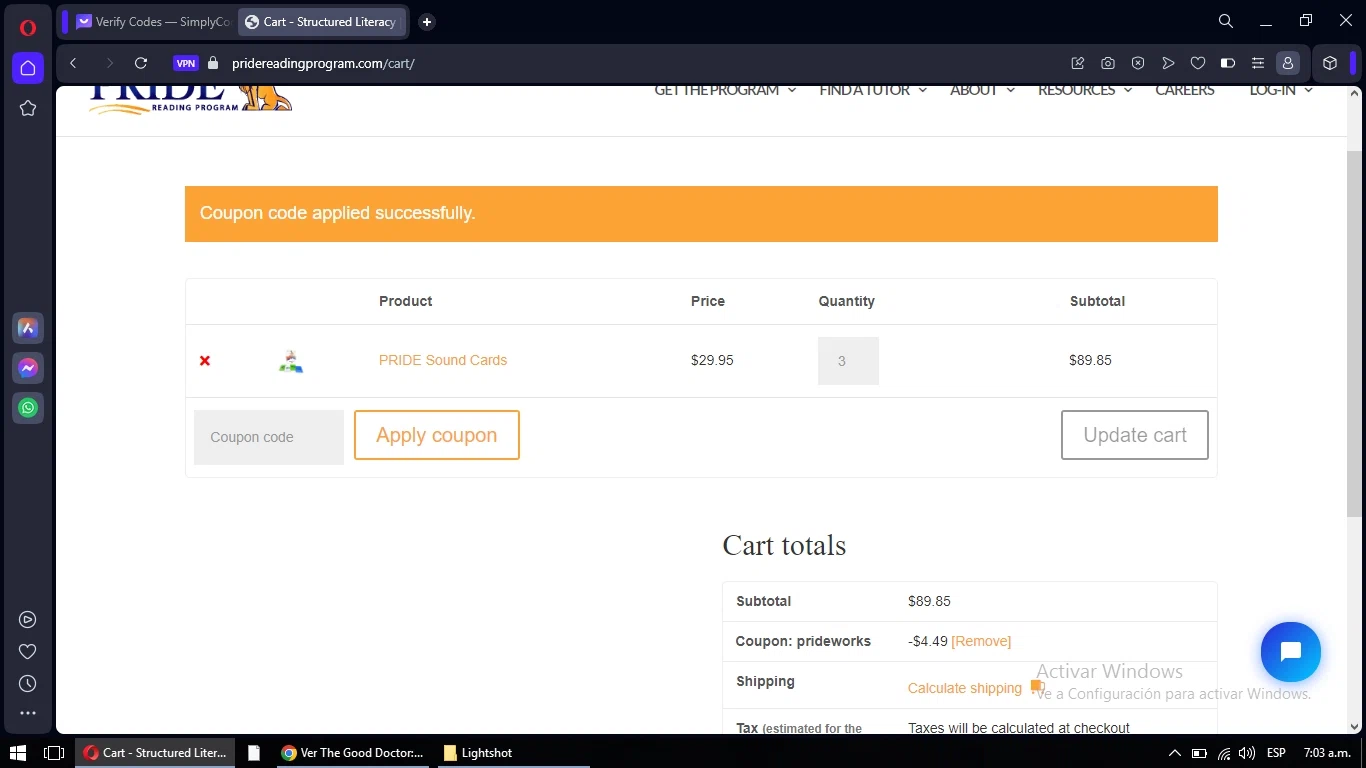
Task: Click the Coupon code input field
Action: [x=269, y=437]
